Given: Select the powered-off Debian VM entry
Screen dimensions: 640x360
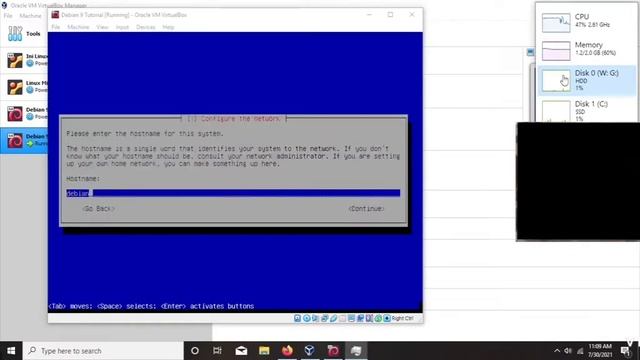Looking at the screenshot, I should [24, 113].
